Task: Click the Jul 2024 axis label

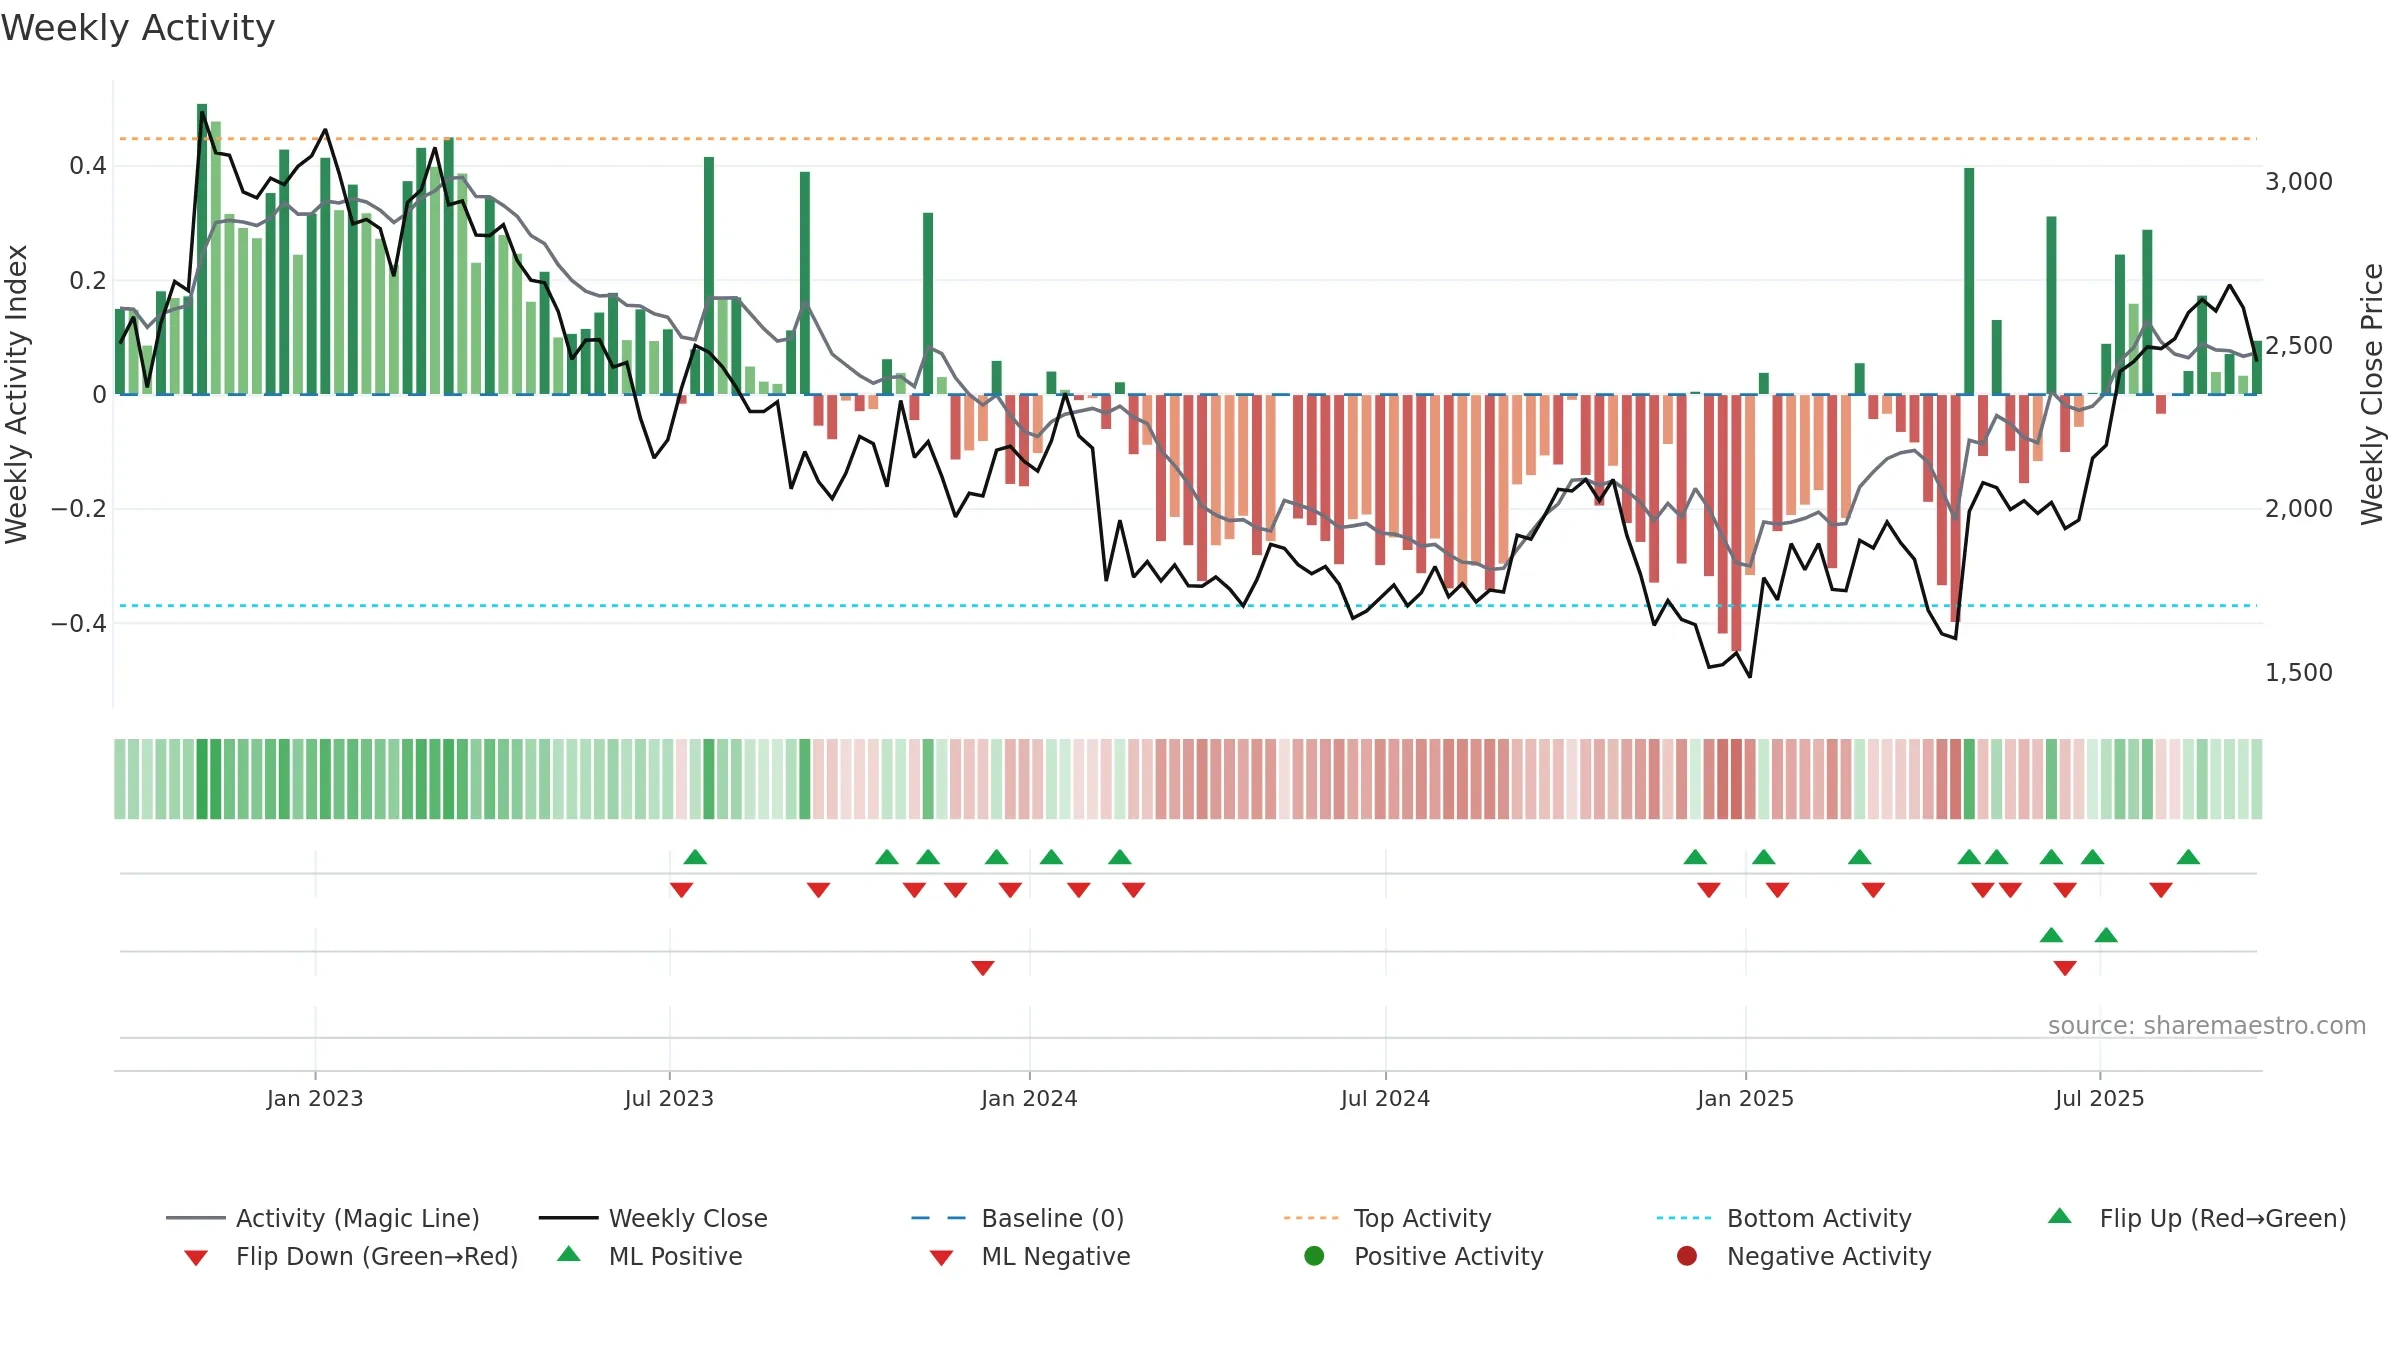Action: click(1385, 1098)
